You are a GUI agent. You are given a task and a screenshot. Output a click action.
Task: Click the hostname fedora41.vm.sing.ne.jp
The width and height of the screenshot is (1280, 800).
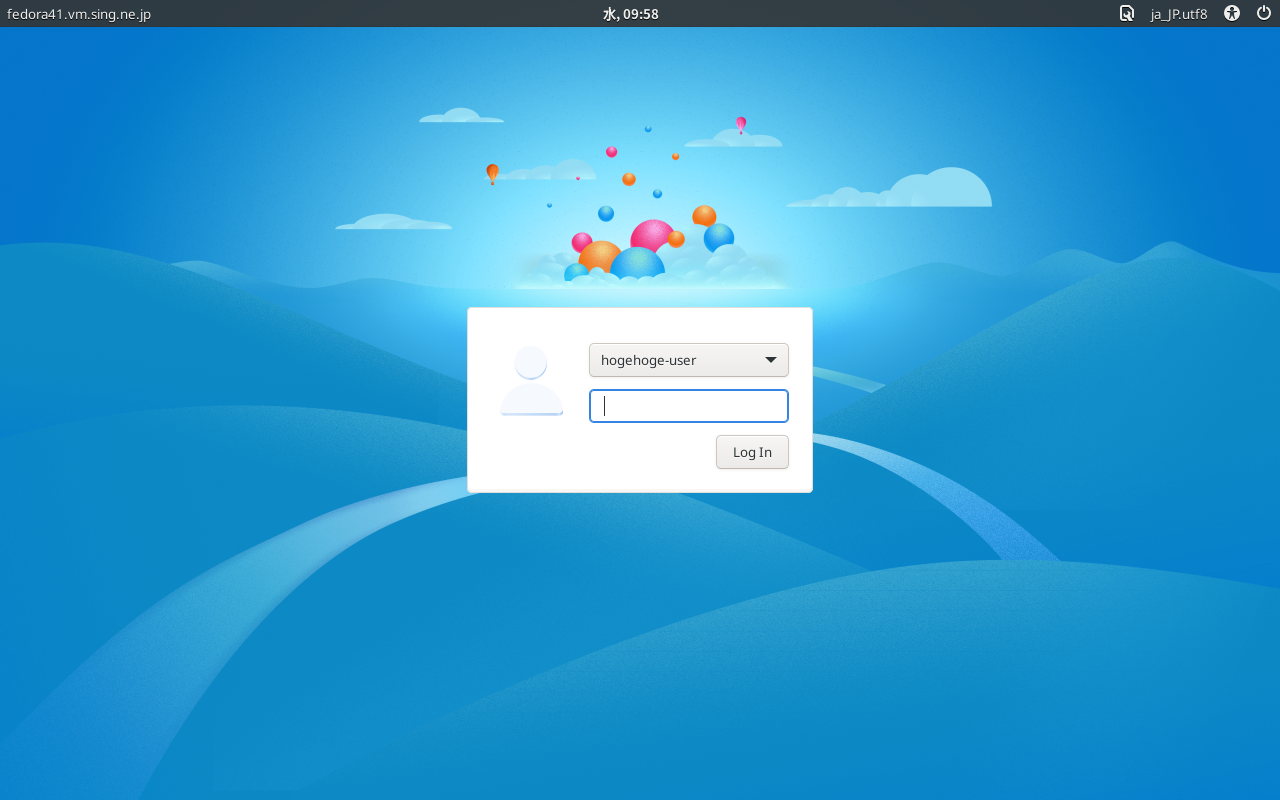79,14
